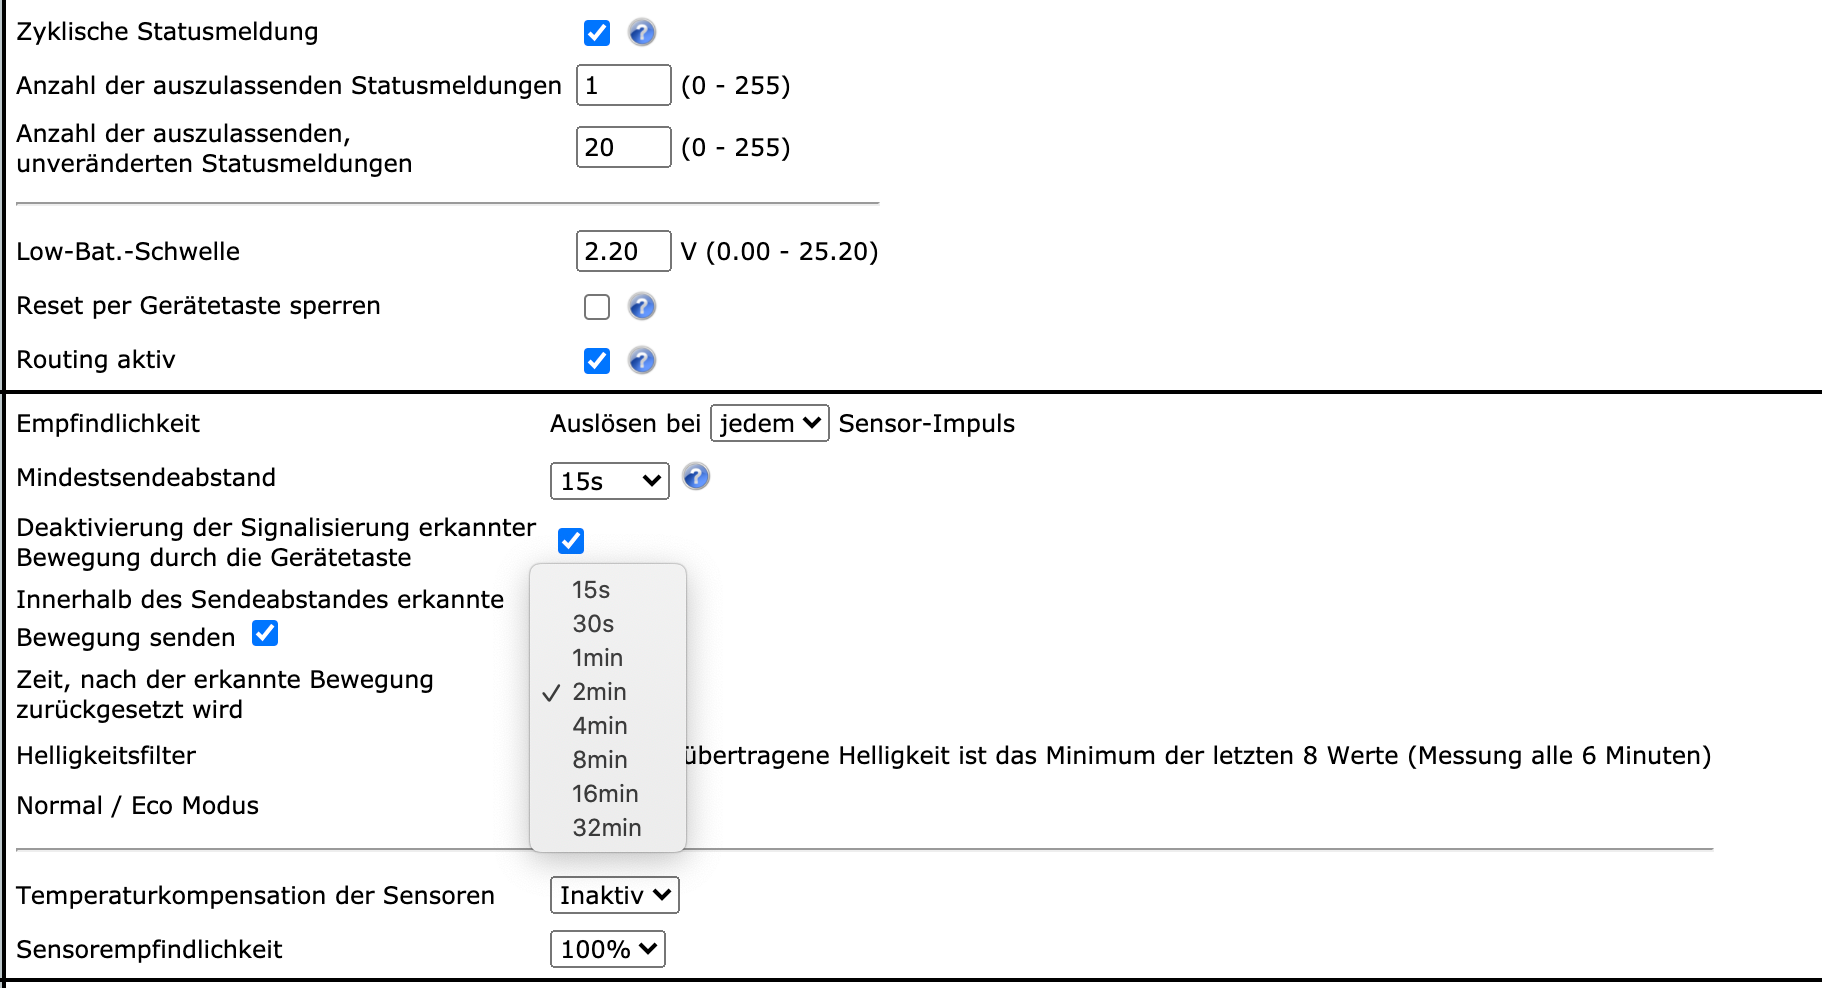Open help icon beside Routing aktiv

coord(642,361)
